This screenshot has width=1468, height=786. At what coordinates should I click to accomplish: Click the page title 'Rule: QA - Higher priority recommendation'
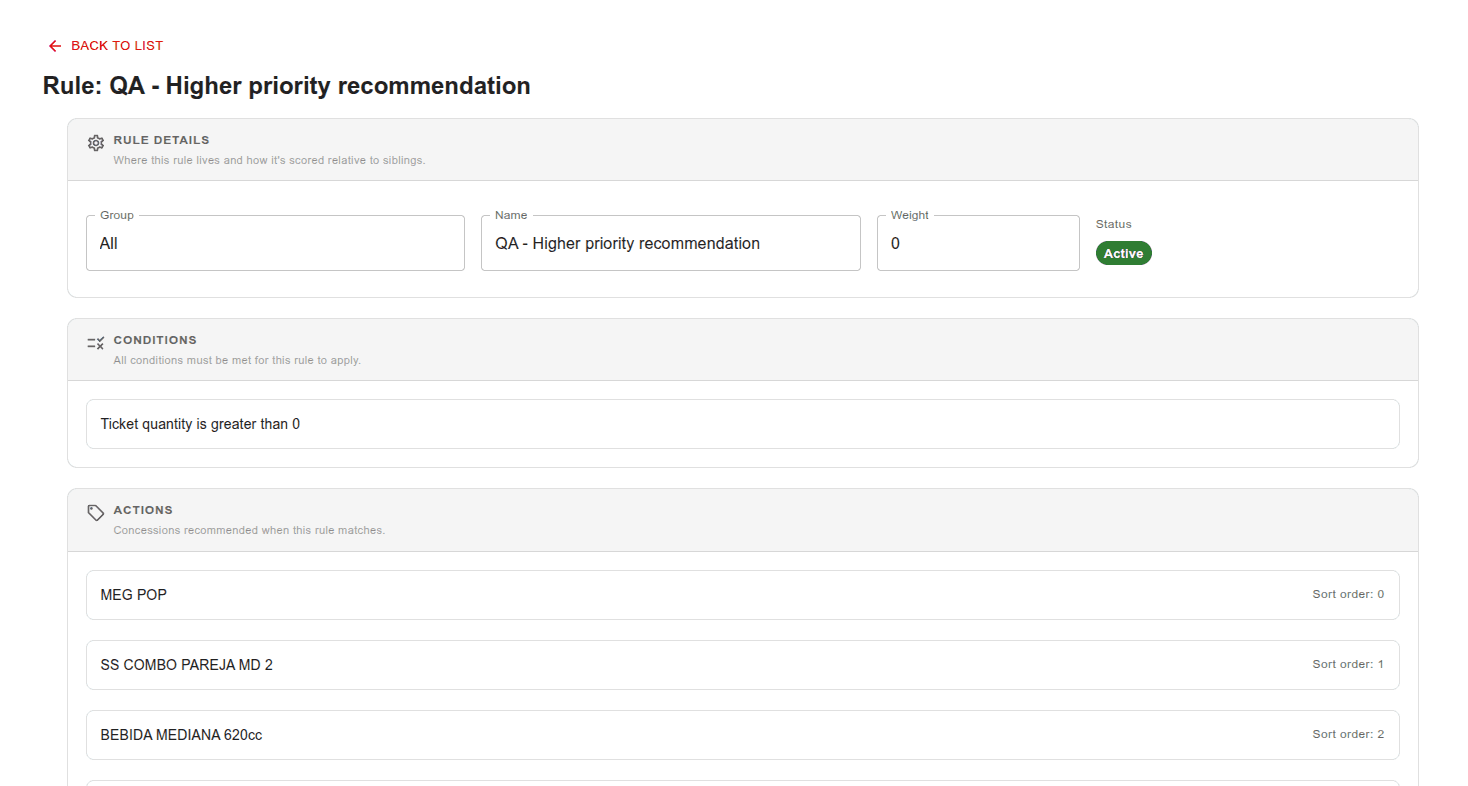286,86
